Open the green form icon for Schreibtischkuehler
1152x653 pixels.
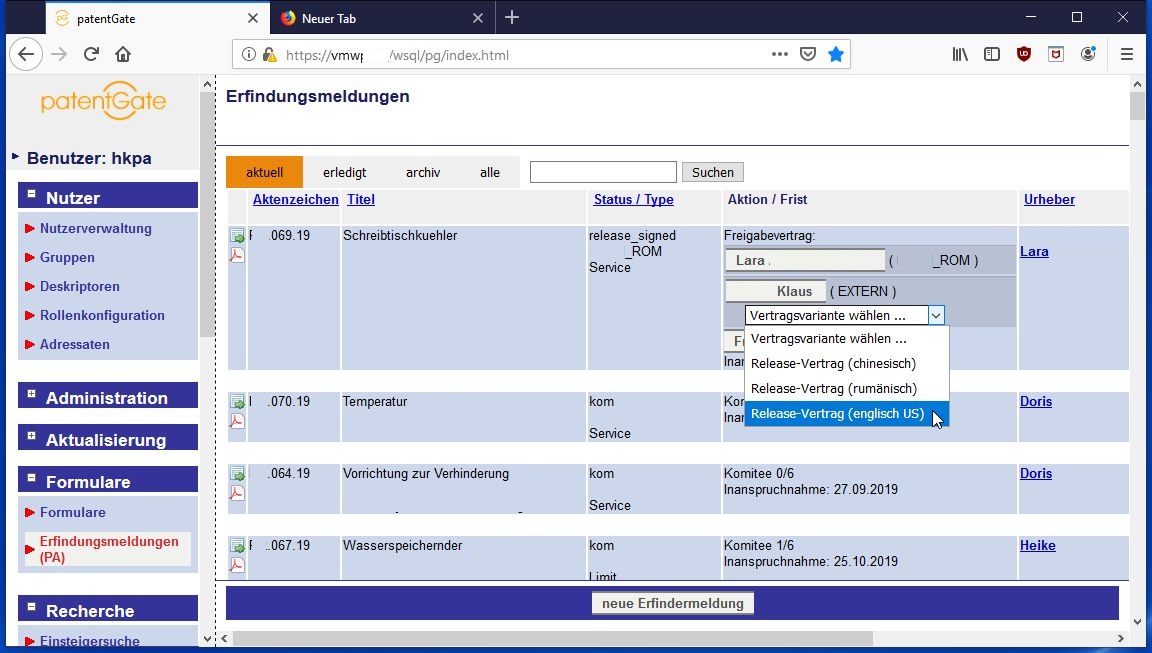[237, 236]
